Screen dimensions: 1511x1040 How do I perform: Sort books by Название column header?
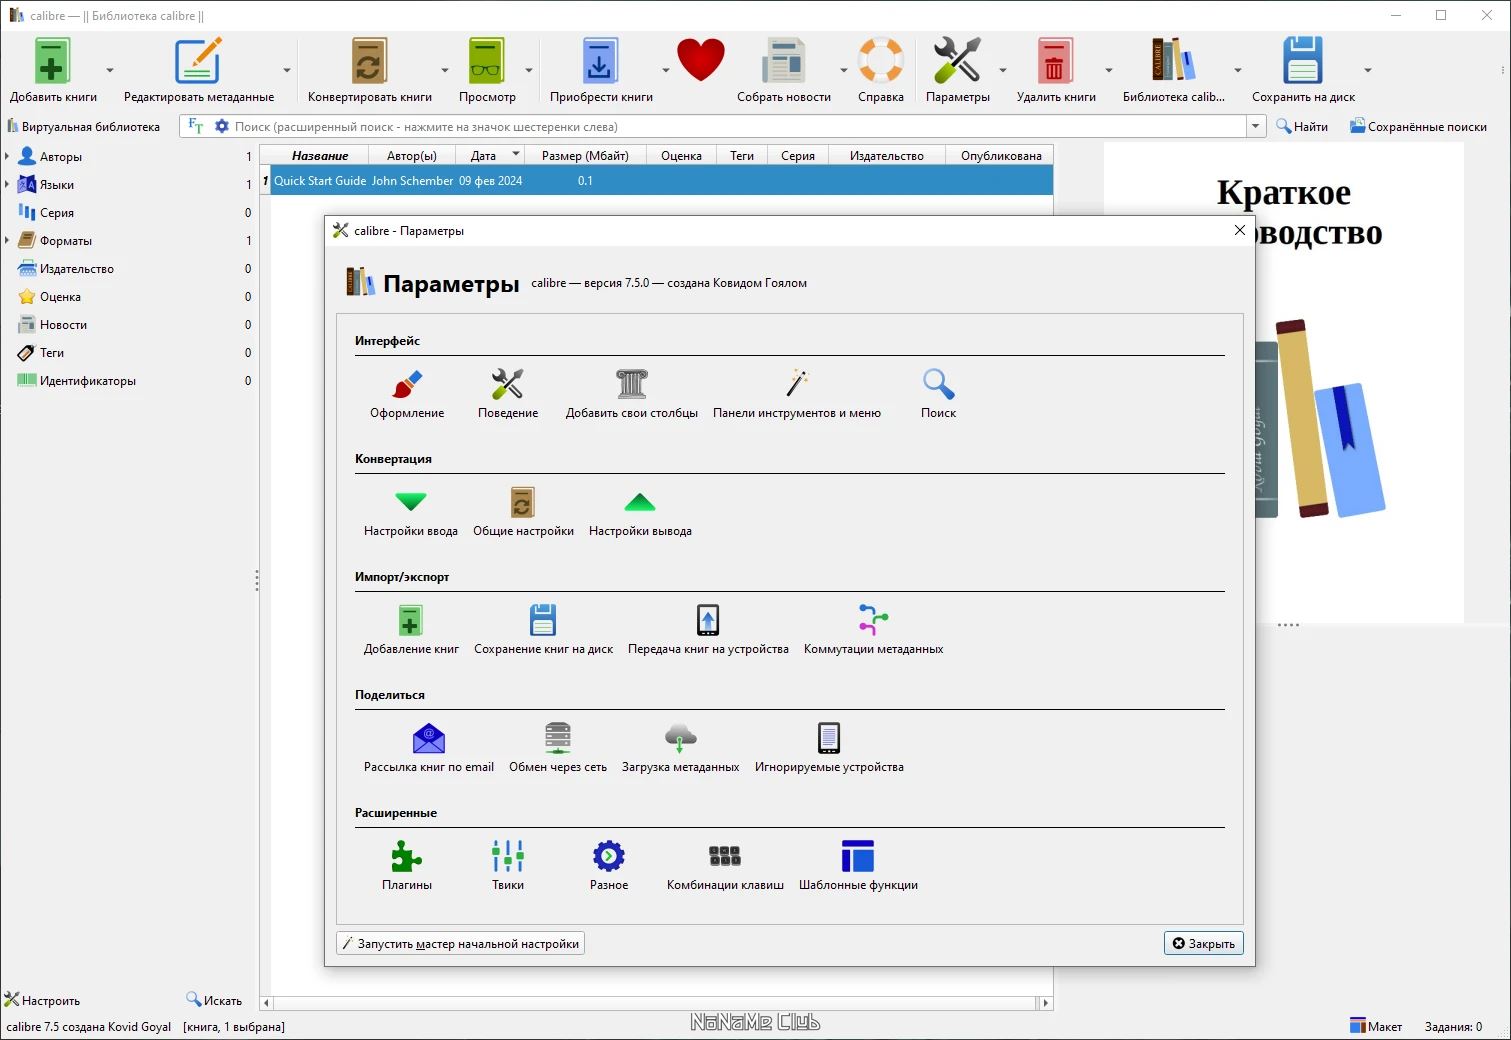pyautogui.click(x=320, y=155)
